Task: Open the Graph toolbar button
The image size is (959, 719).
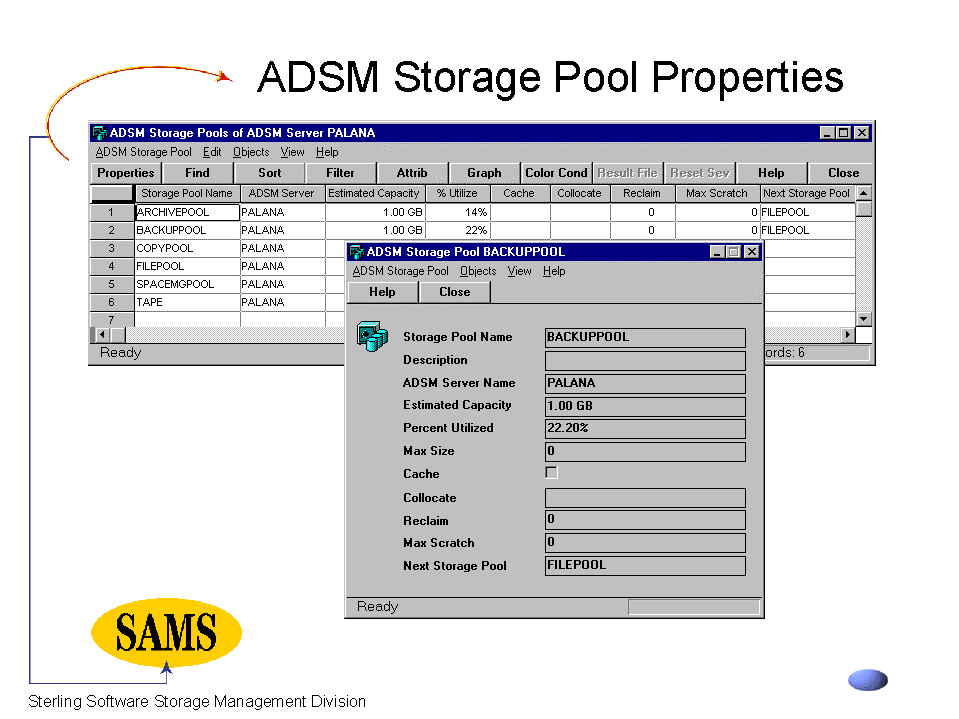Action: tap(484, 173)
